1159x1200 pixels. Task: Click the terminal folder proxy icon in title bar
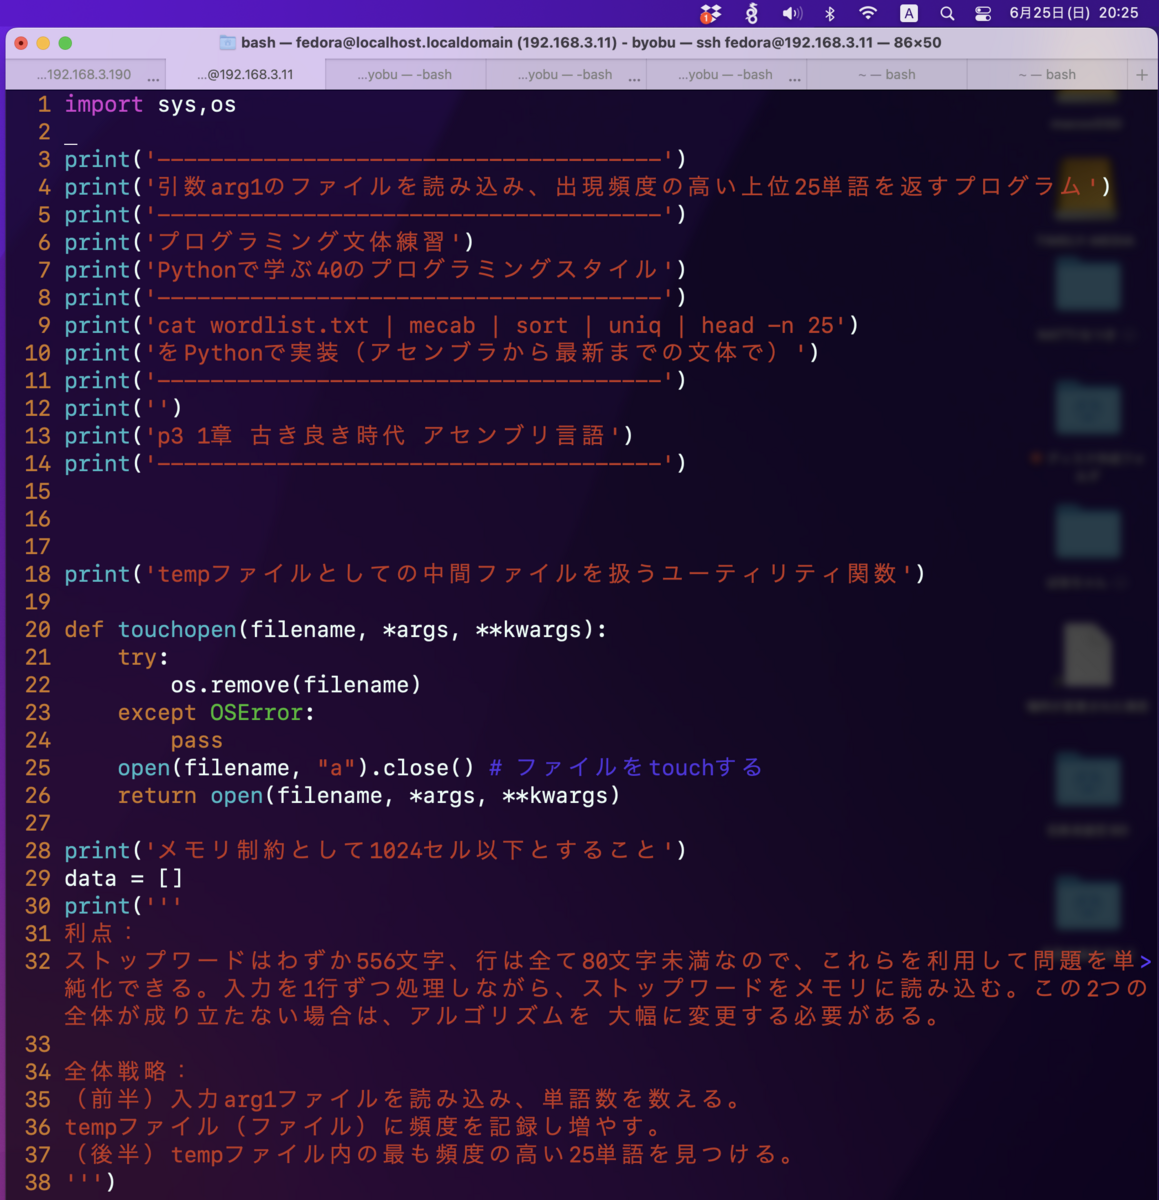tap(228, 43)
